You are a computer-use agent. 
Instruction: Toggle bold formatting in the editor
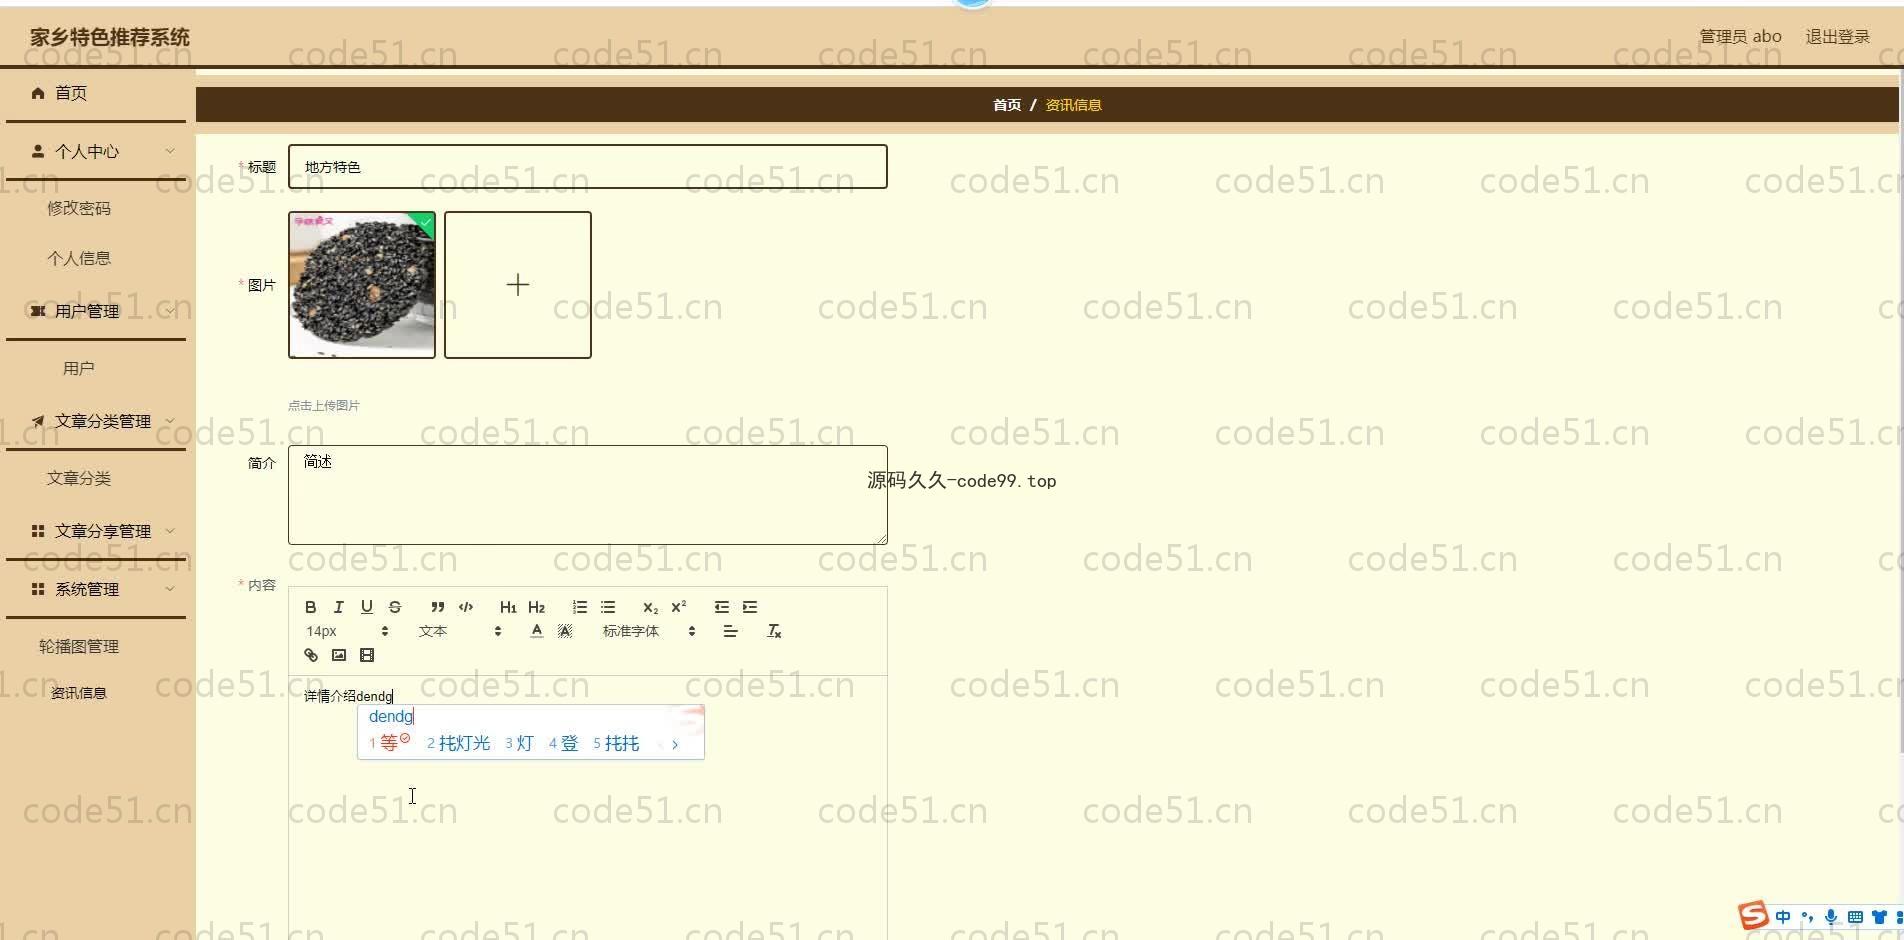pyautogui.click(x=311, y=607)
